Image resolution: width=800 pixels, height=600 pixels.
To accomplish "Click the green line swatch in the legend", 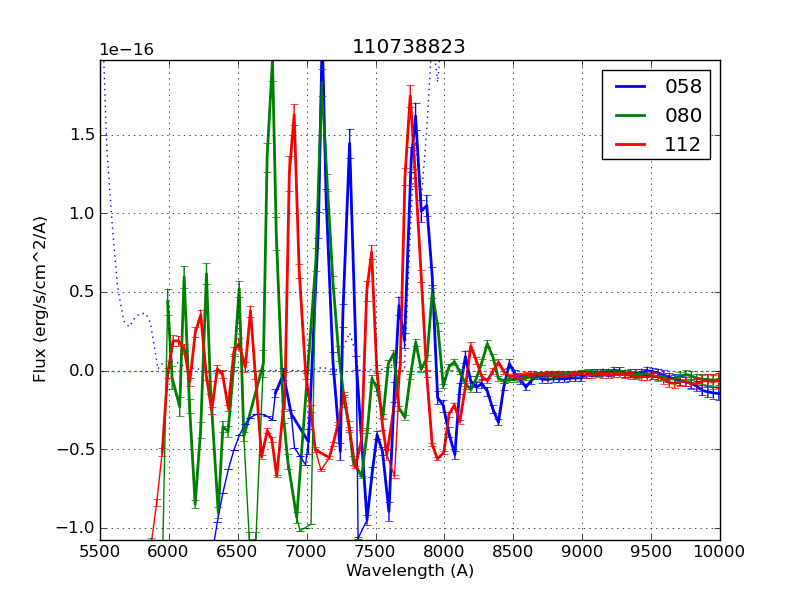I will (630, 115).
